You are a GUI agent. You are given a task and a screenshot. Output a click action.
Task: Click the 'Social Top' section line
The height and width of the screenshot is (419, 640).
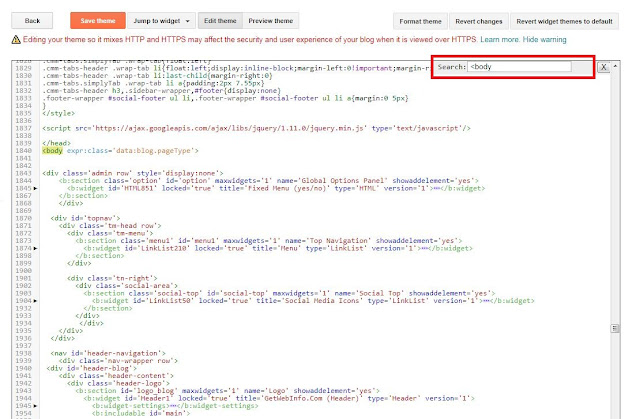click(x=289, y=293)
